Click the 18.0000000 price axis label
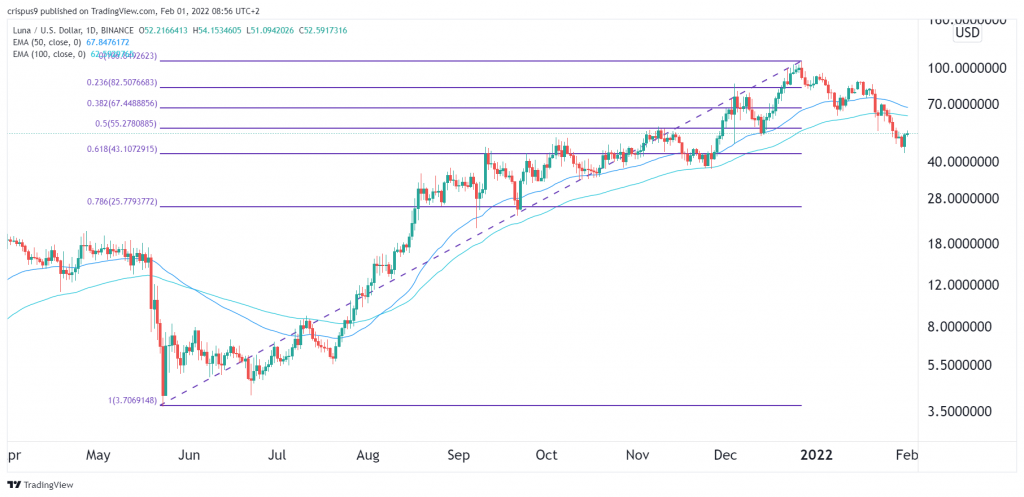Viewport: 1024px width, 497px height. (965, 243)
